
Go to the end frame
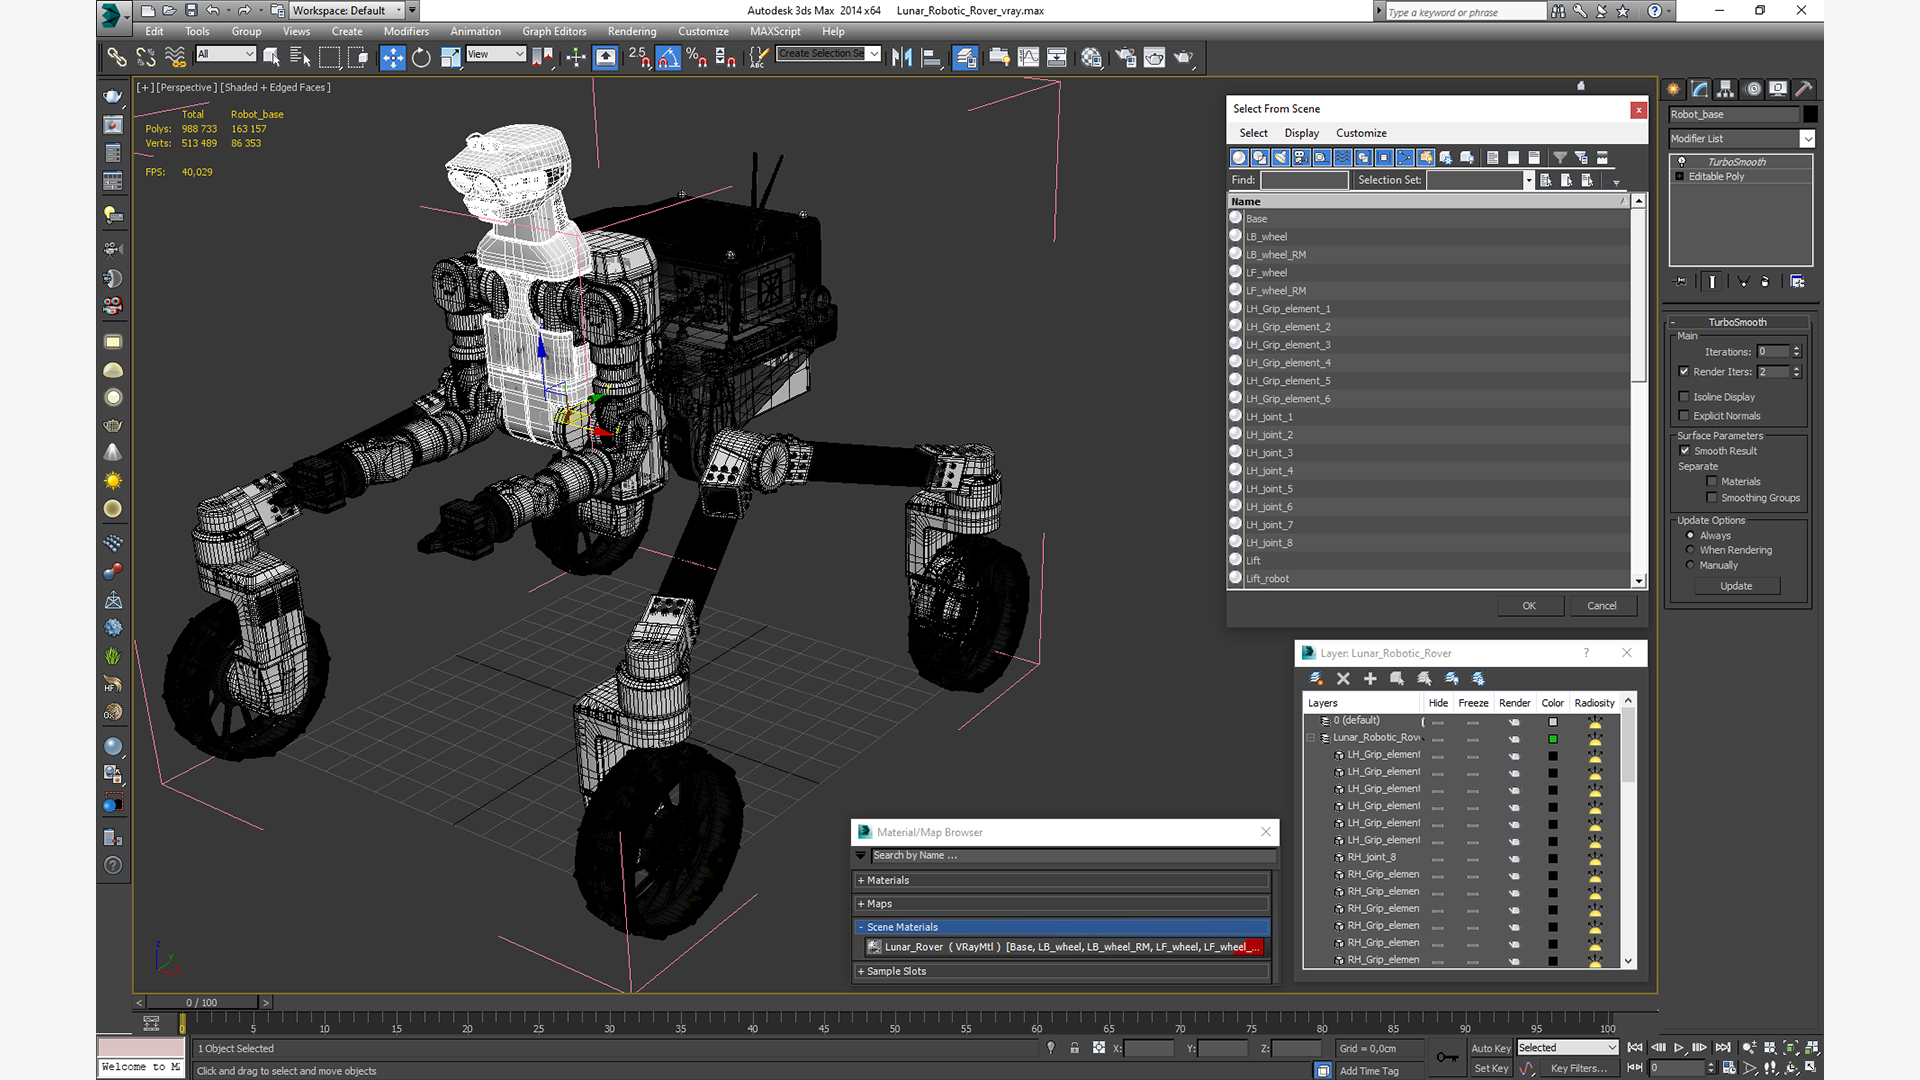[x=1723, y=1048]
